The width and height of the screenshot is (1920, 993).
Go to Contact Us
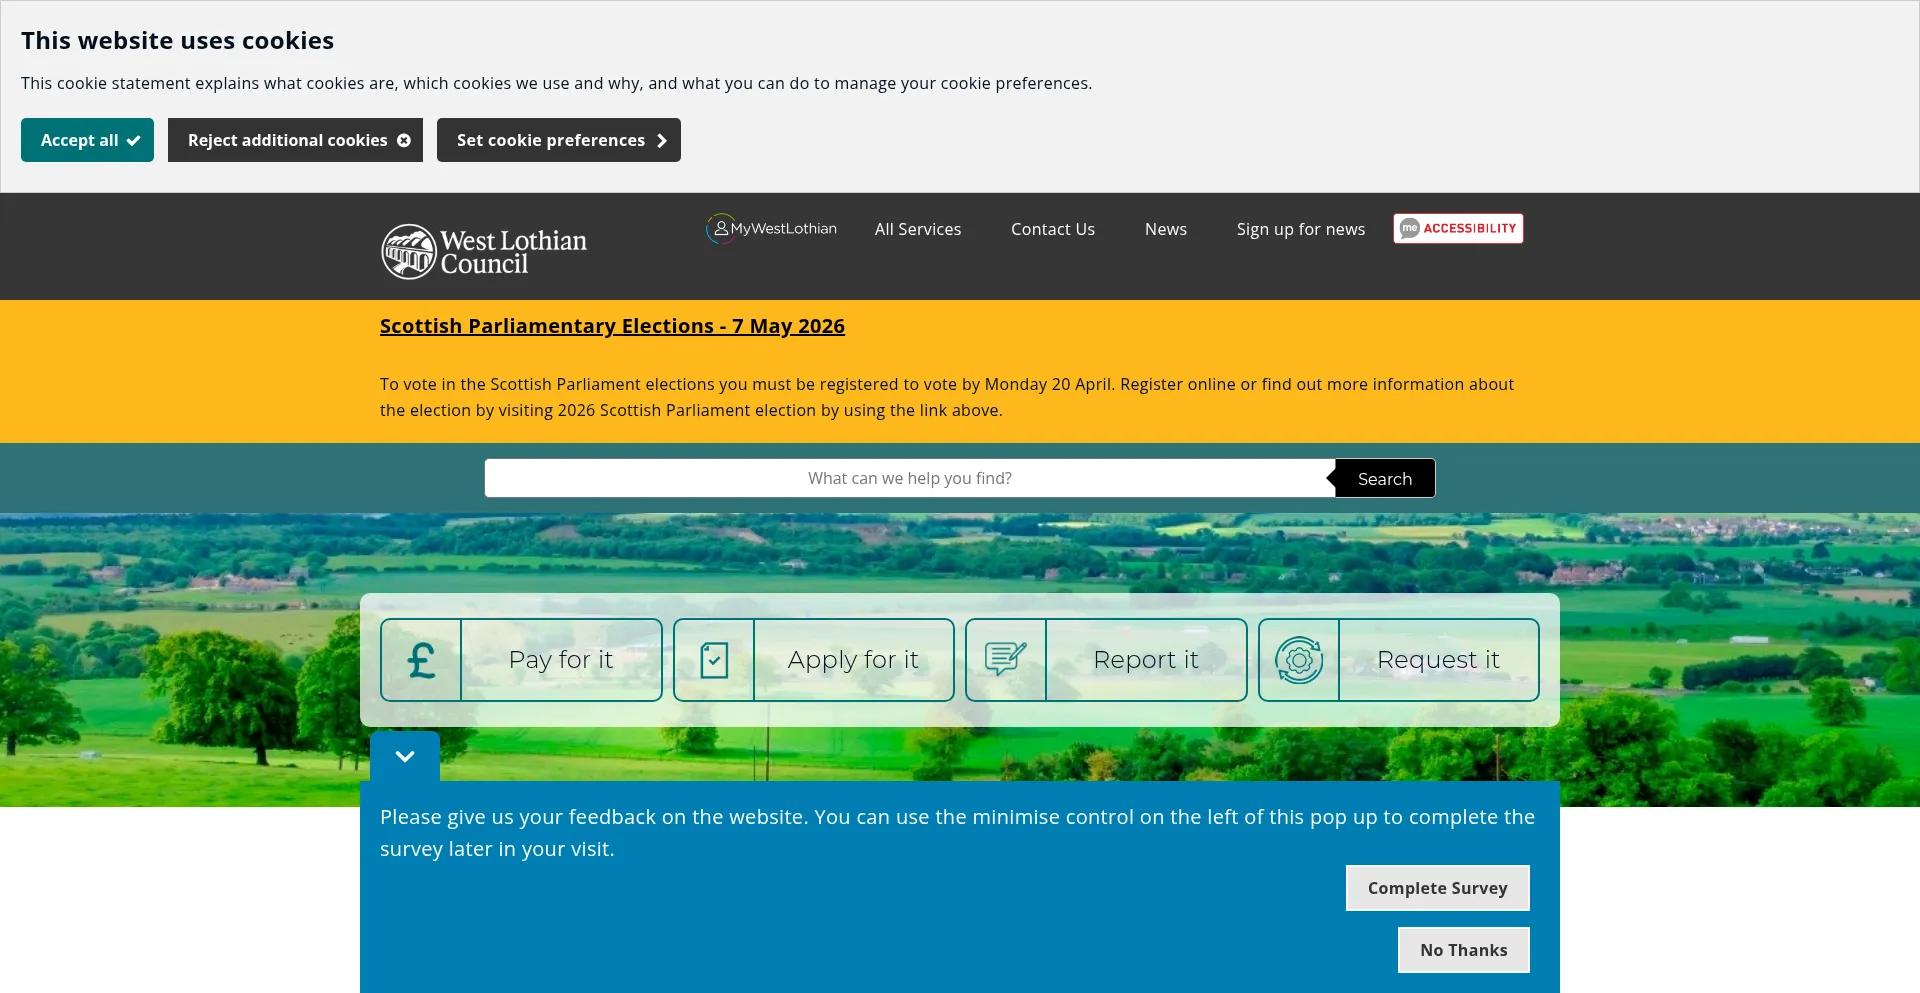pyautogui.click(x=1053, y=229)
